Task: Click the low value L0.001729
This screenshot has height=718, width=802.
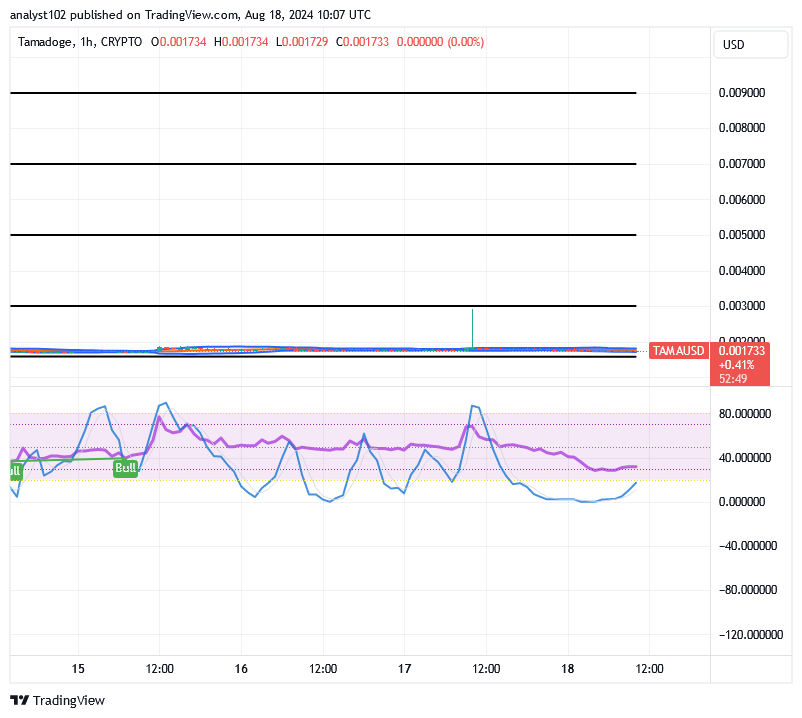Action: coord(302,42)
